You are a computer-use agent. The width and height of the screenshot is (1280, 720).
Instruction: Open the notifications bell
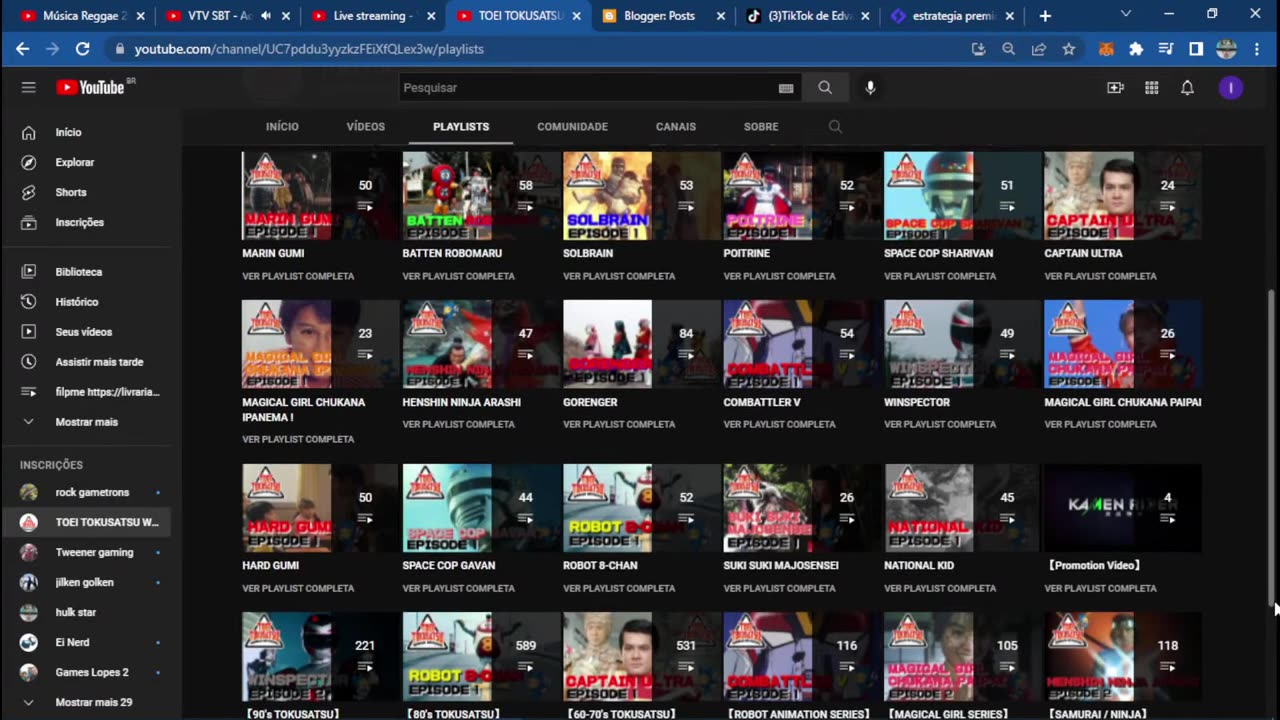(x=1187, y=88)
